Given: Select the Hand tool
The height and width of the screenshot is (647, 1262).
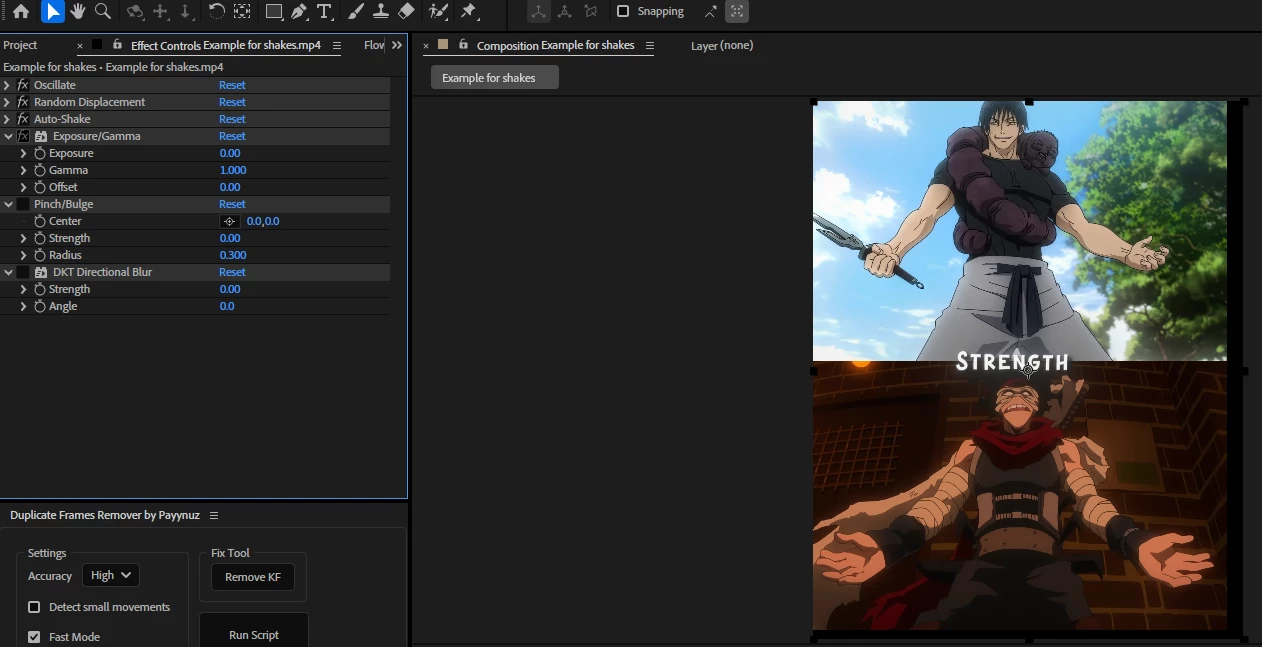Looking at the screenshot, I should coord(78,12).
